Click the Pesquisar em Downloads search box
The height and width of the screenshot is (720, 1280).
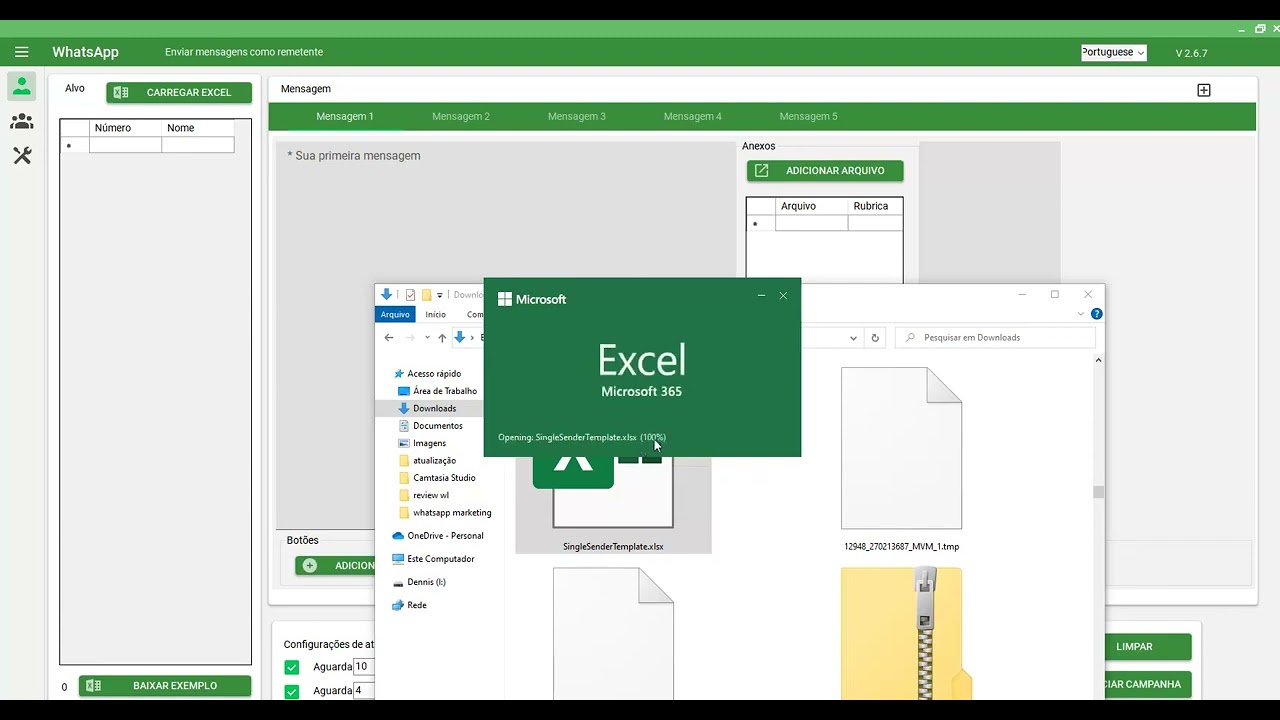[x=996, y=338]
